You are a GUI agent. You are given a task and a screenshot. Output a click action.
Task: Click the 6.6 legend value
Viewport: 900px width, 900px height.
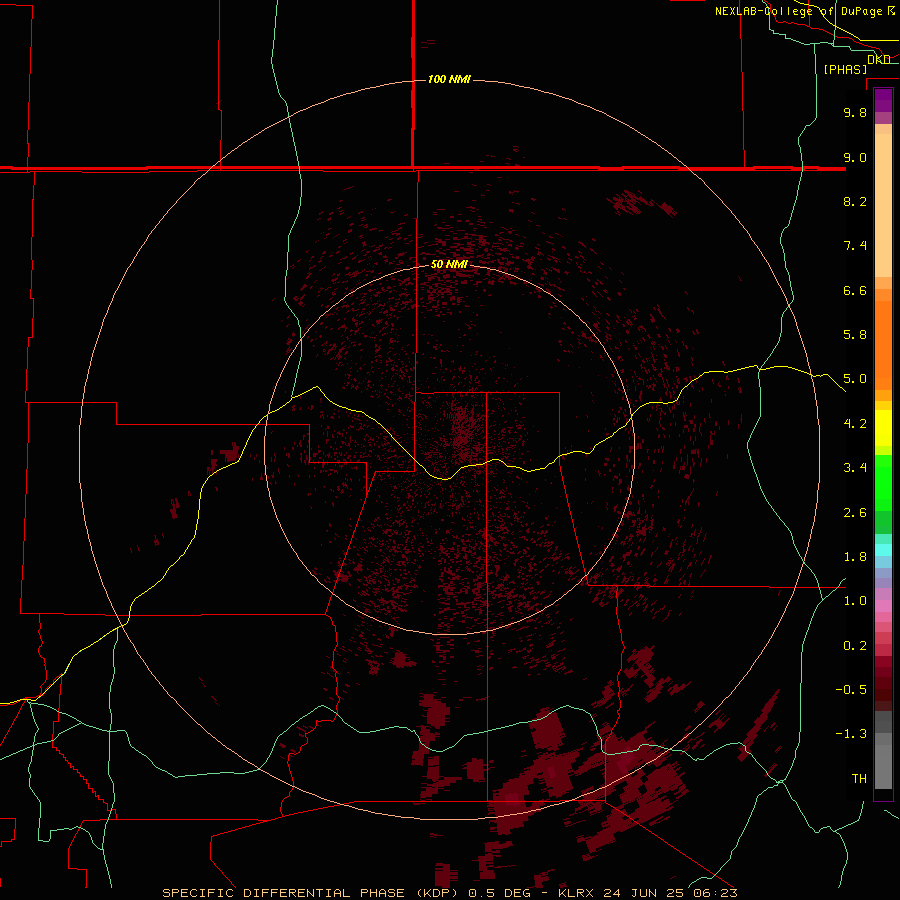tap(855, 290)
